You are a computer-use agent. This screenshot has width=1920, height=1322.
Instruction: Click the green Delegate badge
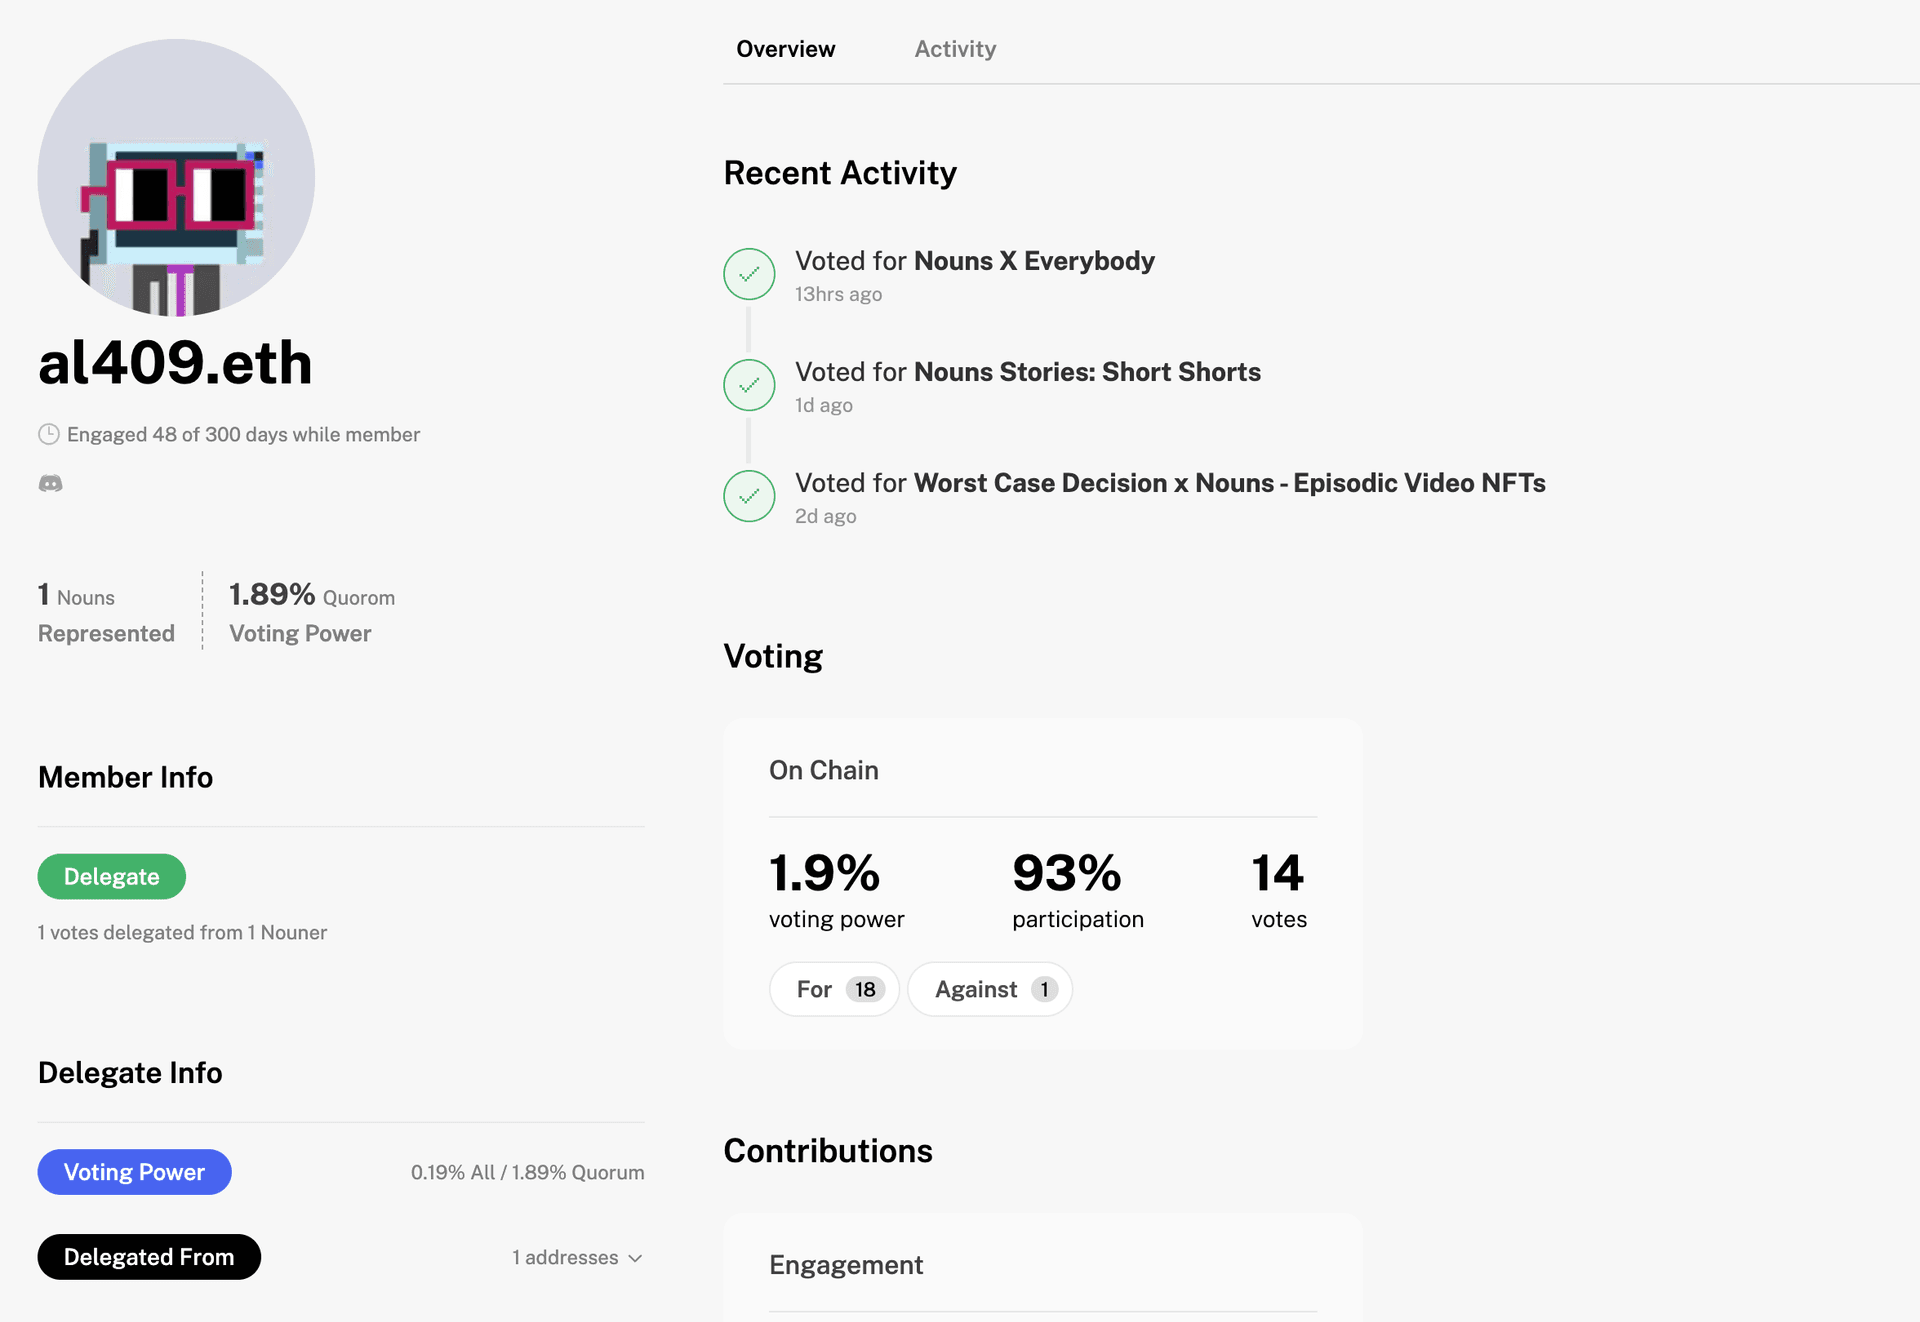(x=112, y=877)
